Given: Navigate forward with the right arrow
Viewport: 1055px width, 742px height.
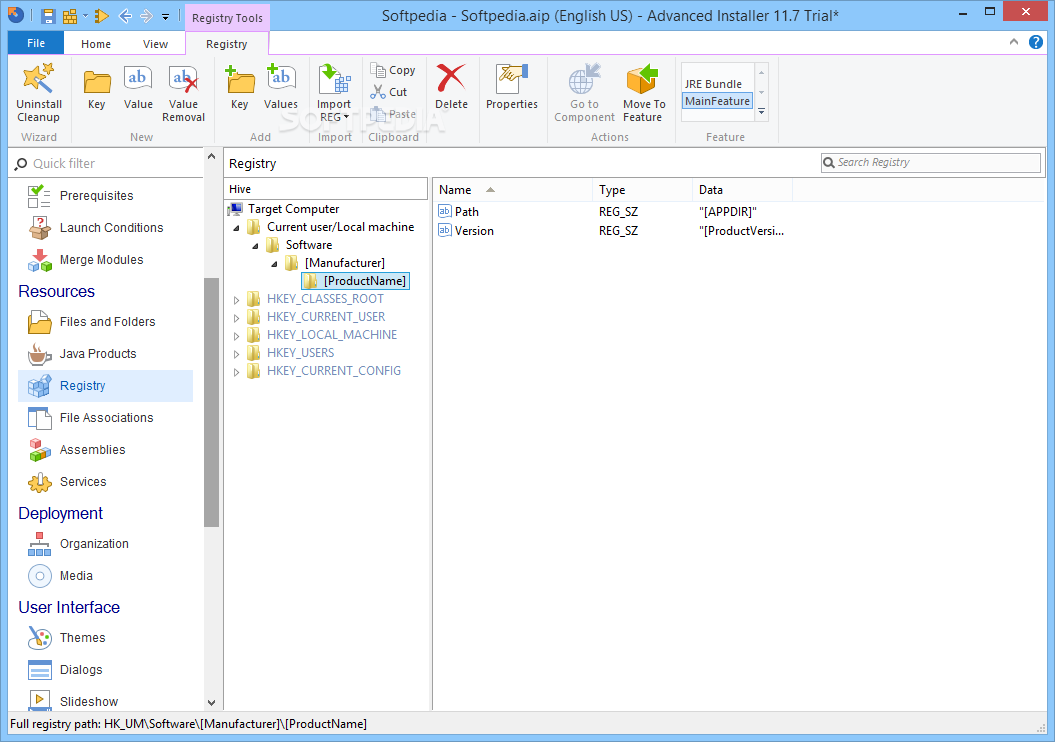Looking at the screenshot, I should [x=146, y=16].
